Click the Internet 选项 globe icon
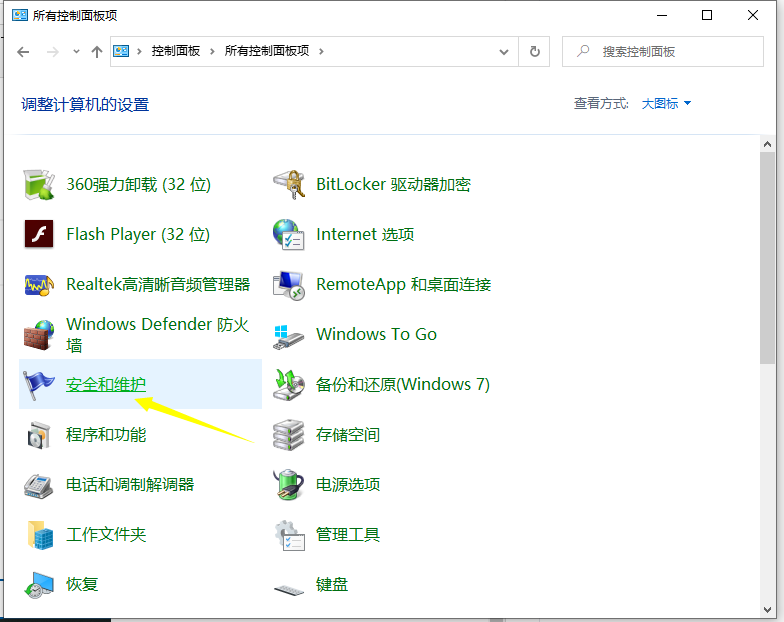Screen dimensions: 784x622 coord(289,234)
